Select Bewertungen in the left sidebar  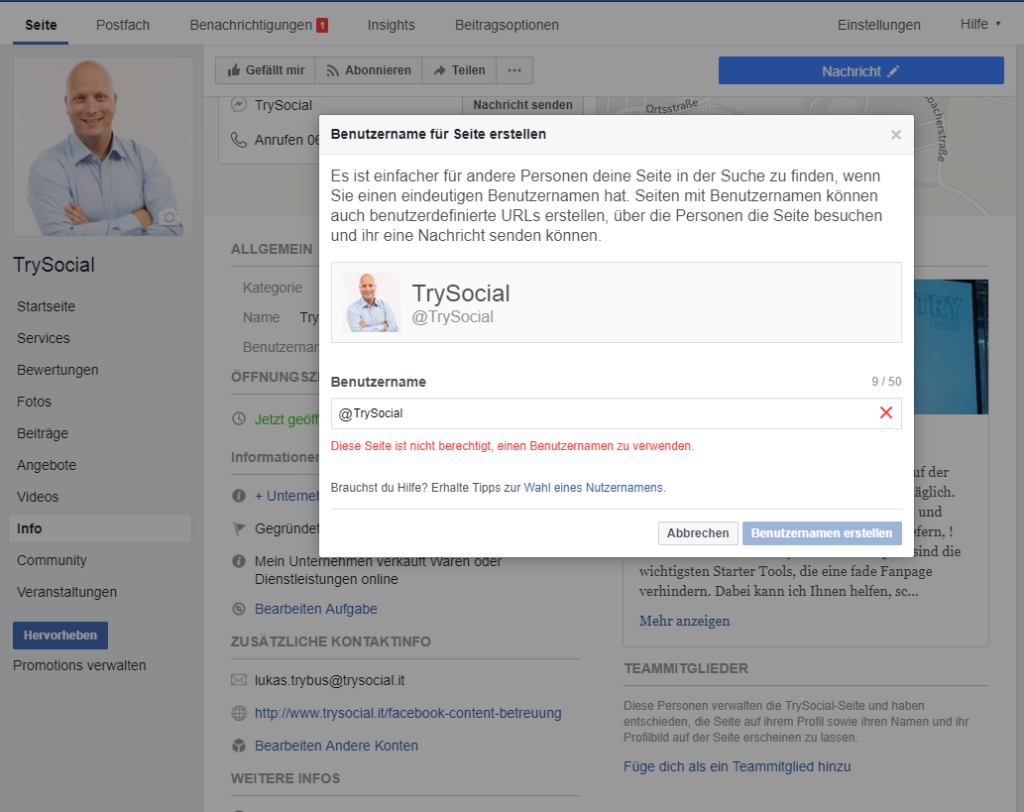click(x=58, y=370)
